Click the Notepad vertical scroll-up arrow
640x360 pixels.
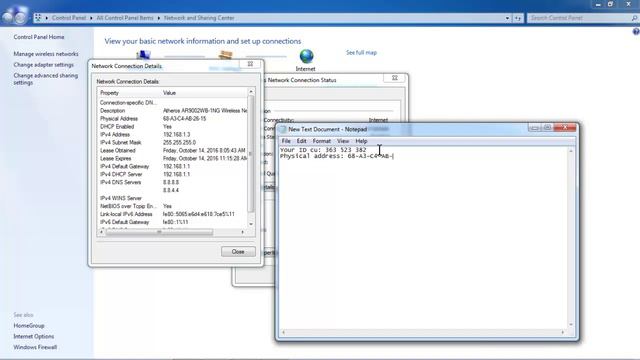[x=571, y=151]
